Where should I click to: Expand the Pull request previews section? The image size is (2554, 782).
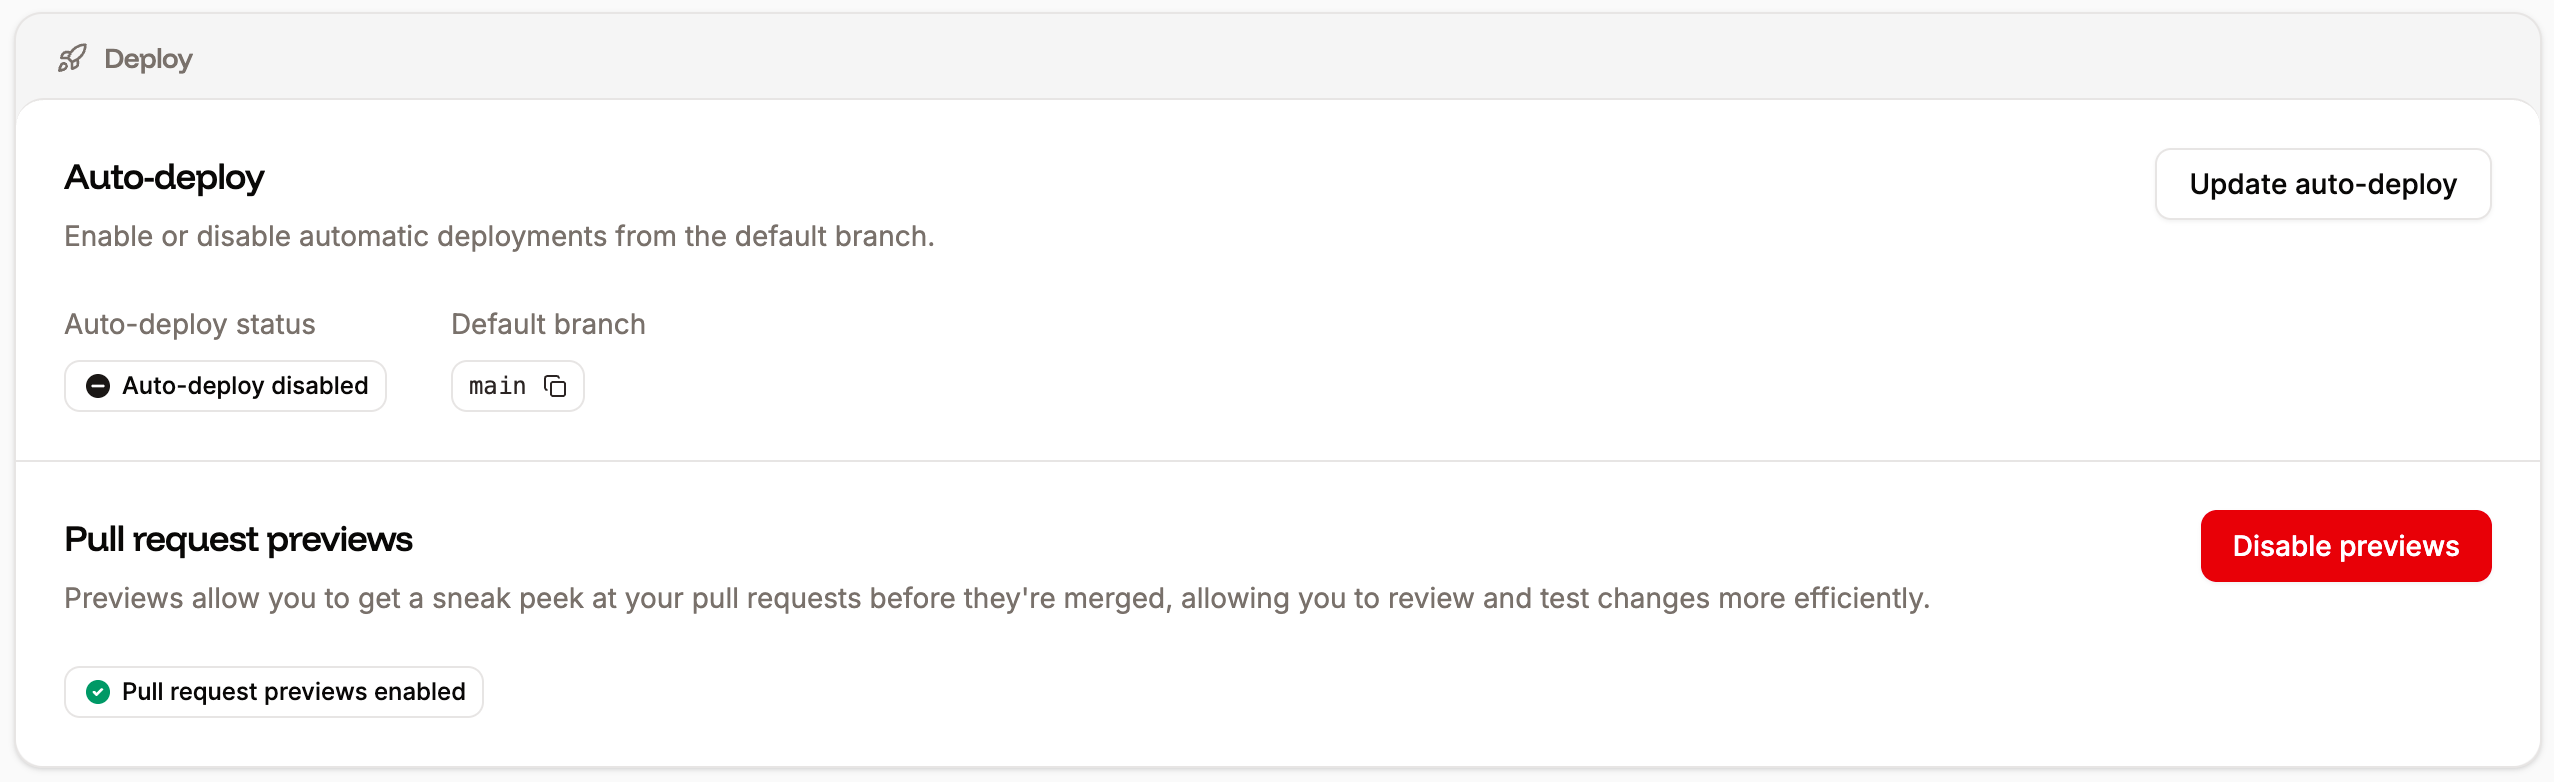(238, 537)
